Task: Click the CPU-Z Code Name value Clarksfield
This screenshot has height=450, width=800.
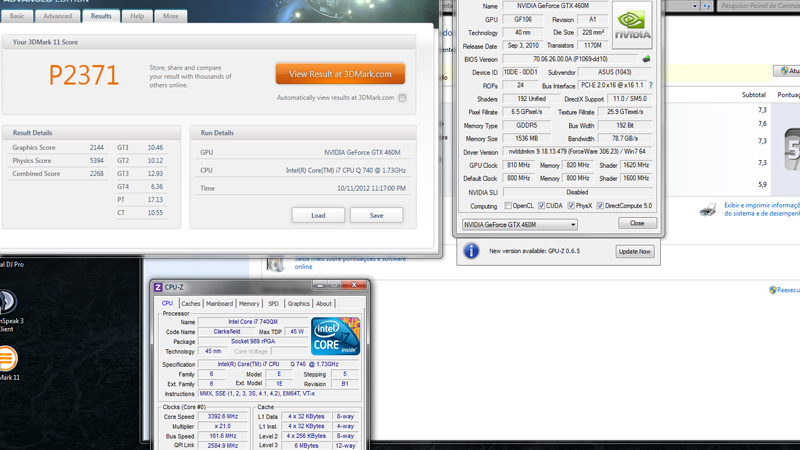Action: pyautogui.click(x=227, y=332)
